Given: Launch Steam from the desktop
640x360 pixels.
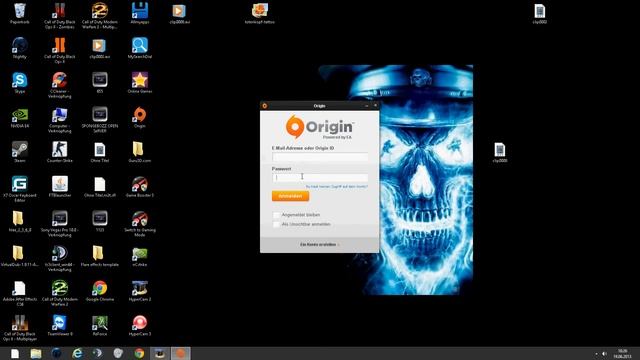Looking at the screenshot, I should [20, 152].
